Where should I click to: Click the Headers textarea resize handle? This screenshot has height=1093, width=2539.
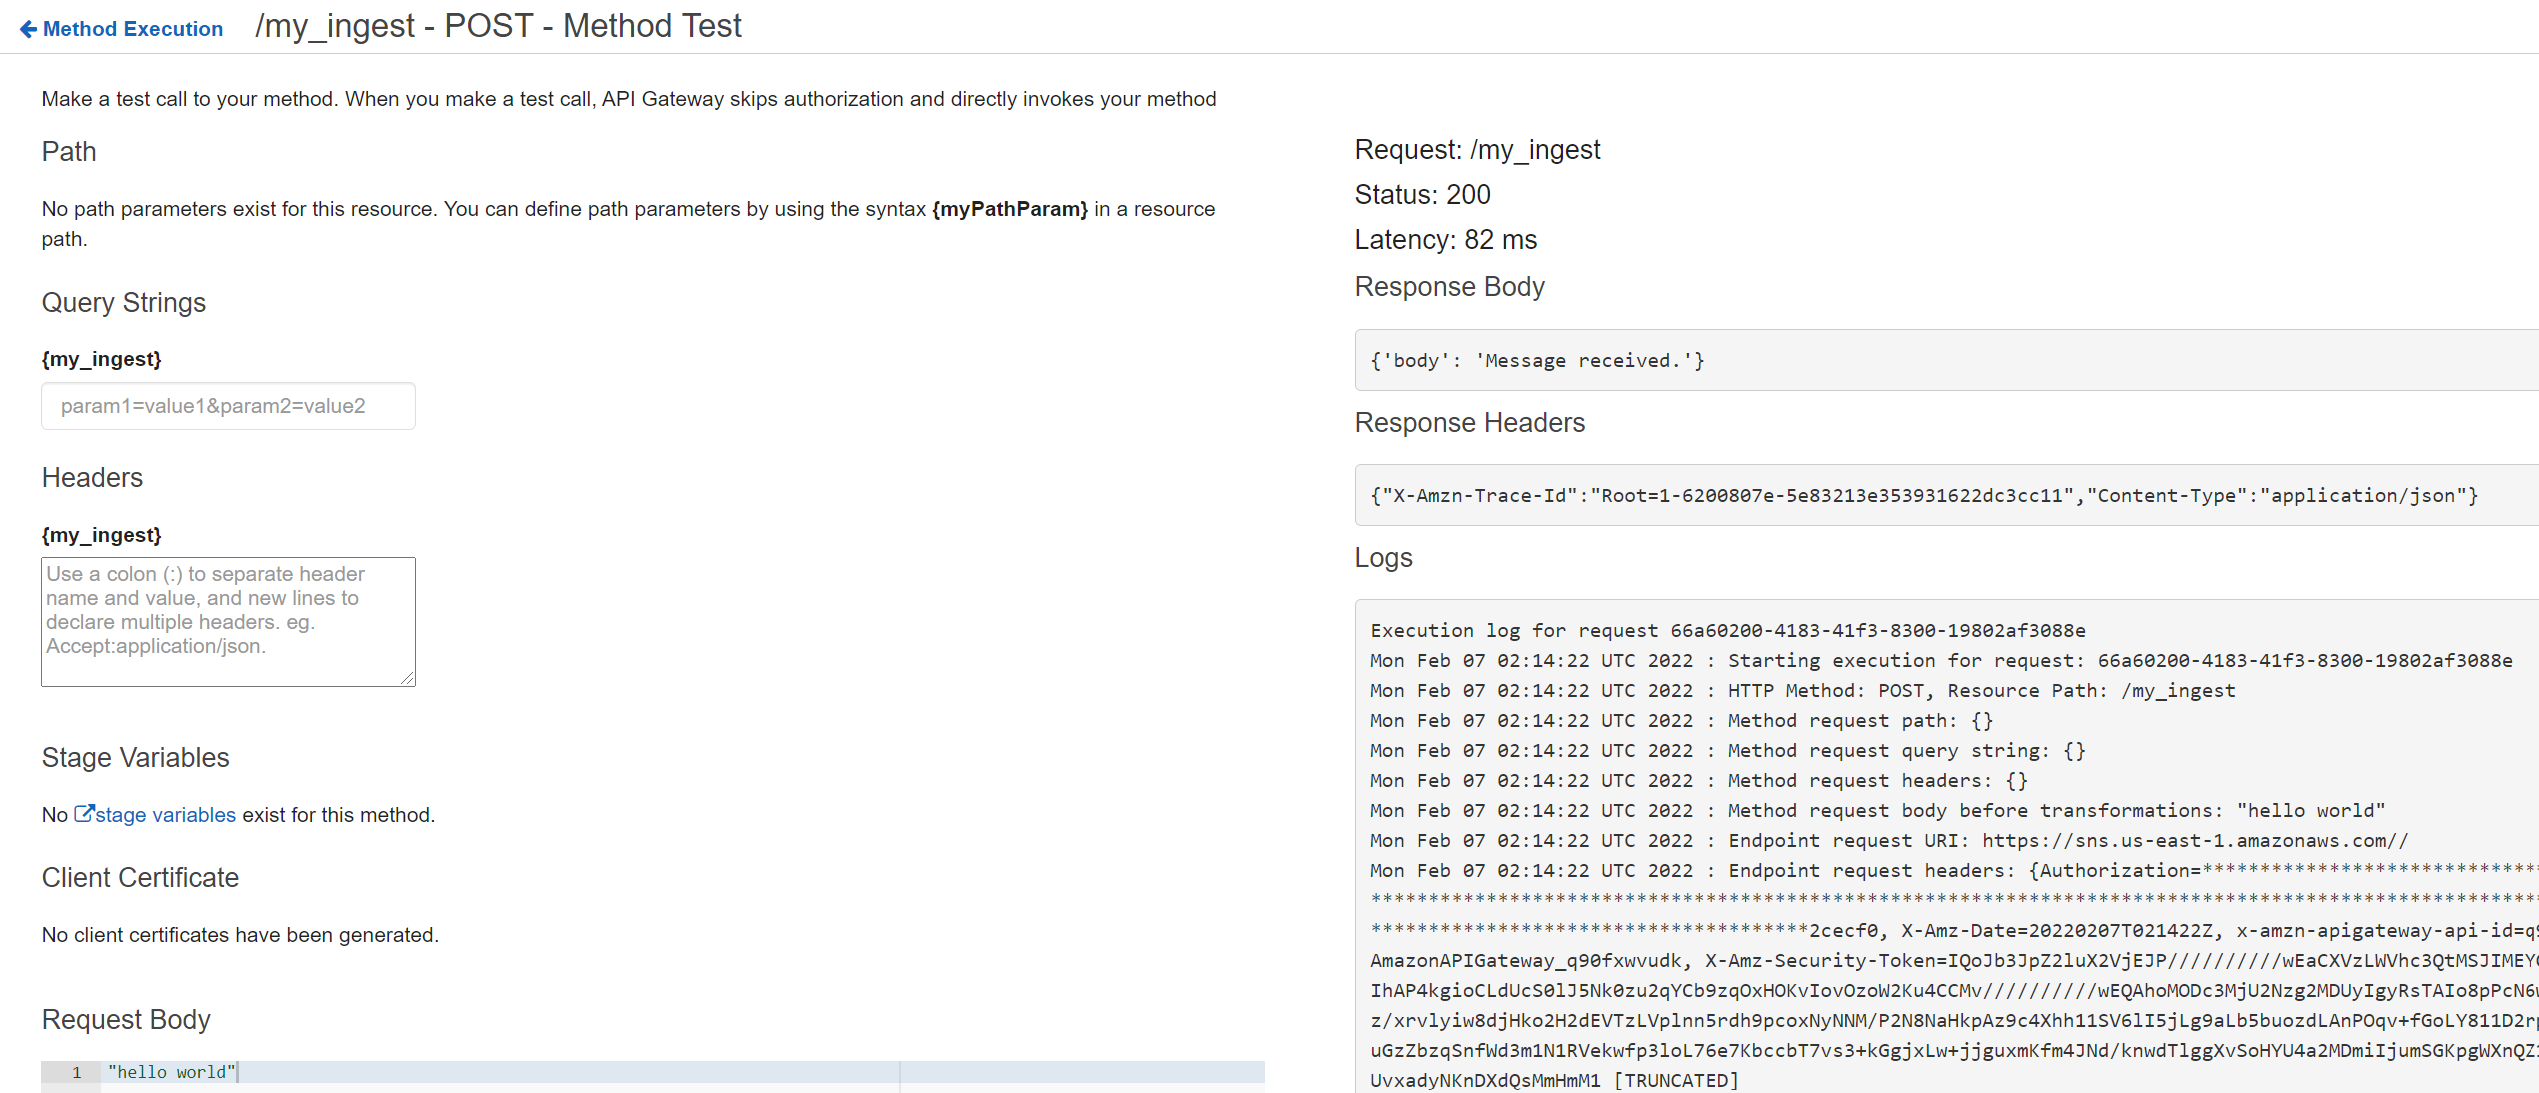click(x=407, y=678)
